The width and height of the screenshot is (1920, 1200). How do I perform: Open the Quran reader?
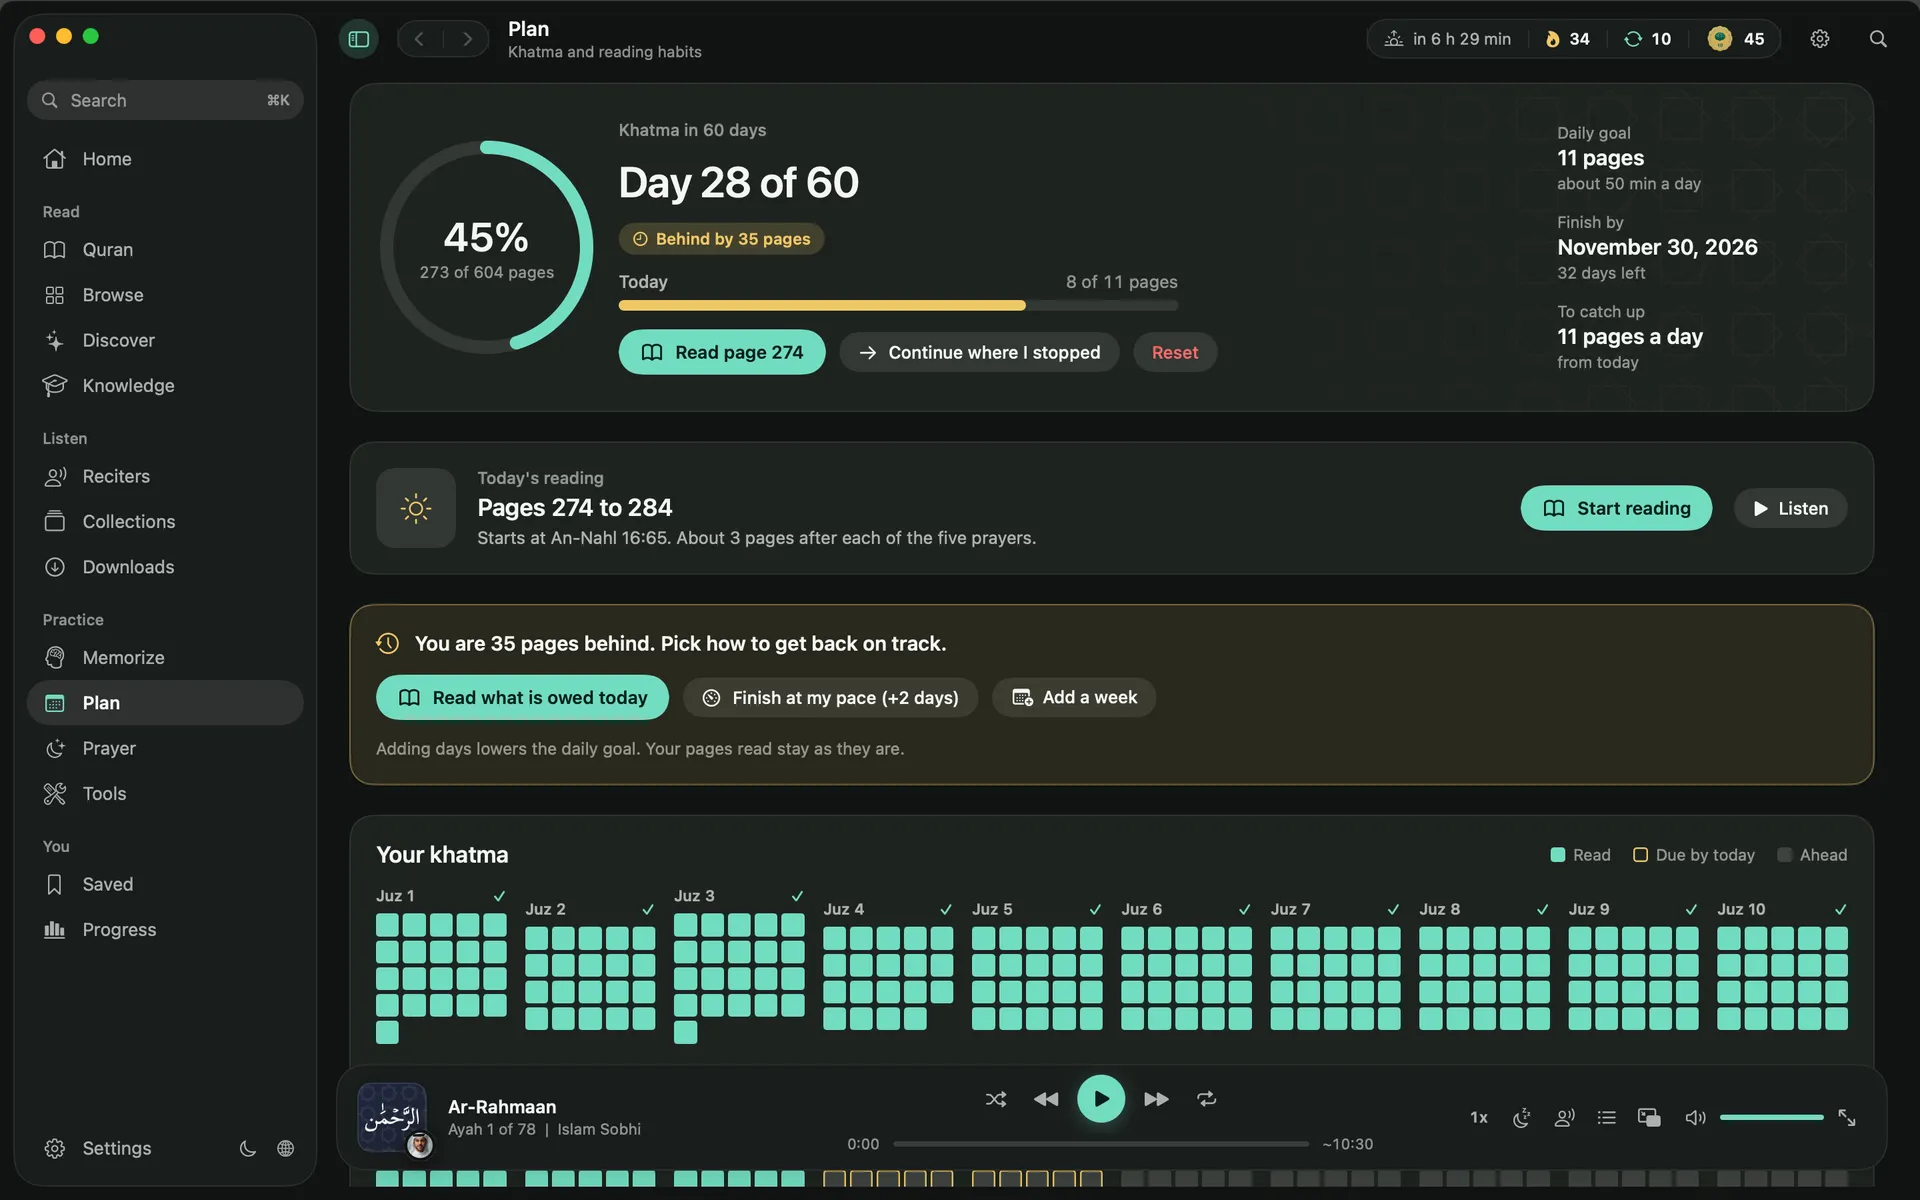[x=165, y=250]
